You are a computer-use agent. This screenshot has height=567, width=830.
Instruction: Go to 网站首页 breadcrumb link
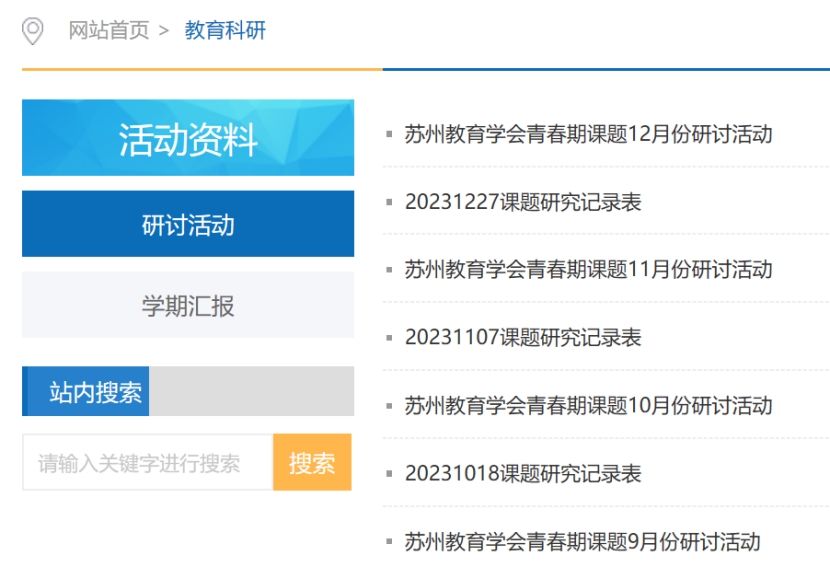pyautogui.click(x=109, y=30)
